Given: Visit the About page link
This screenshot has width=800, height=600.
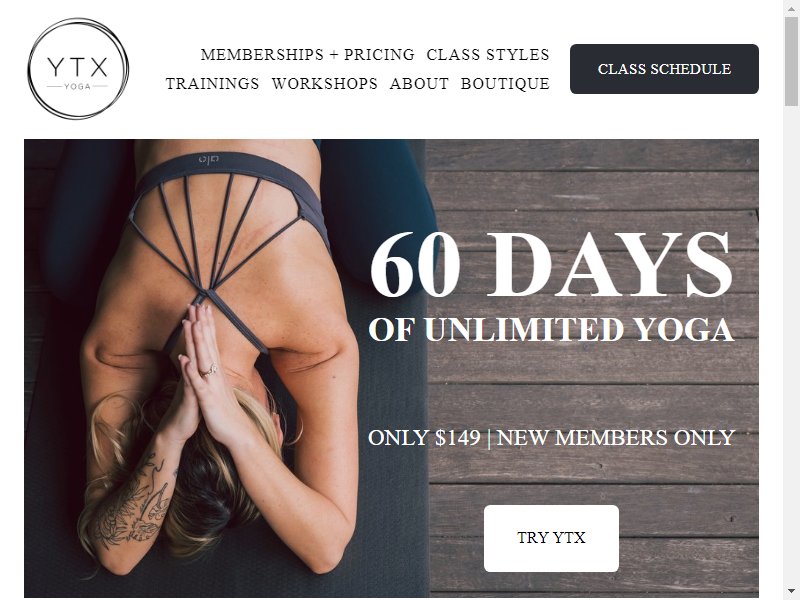Looking at the screenshot, I should click(x=419, y=84).
